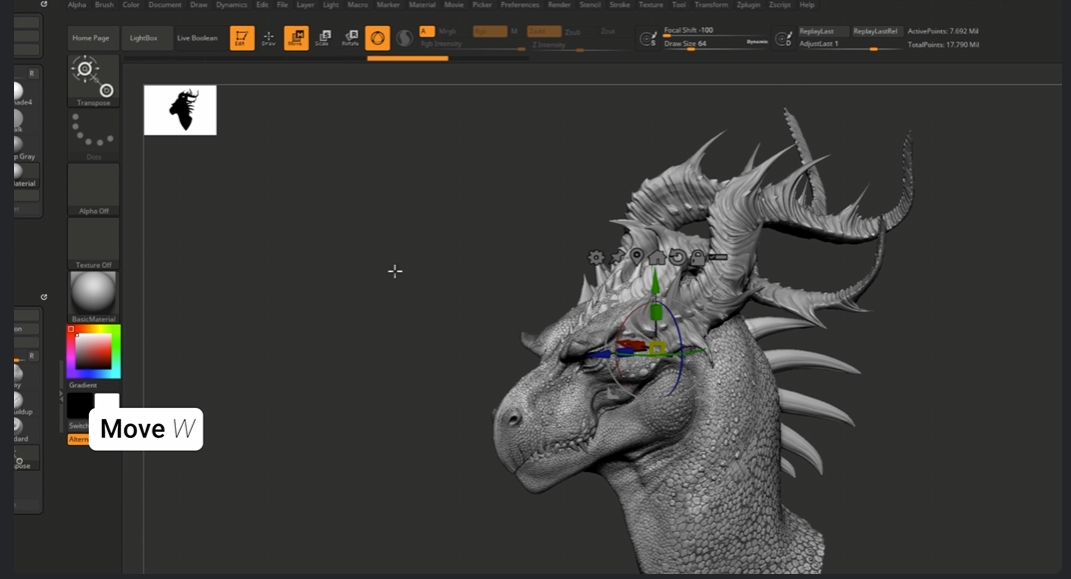The width and height of the screenshot is (1071, 579).
Task: Open the Home Page button
Action: 91,38
